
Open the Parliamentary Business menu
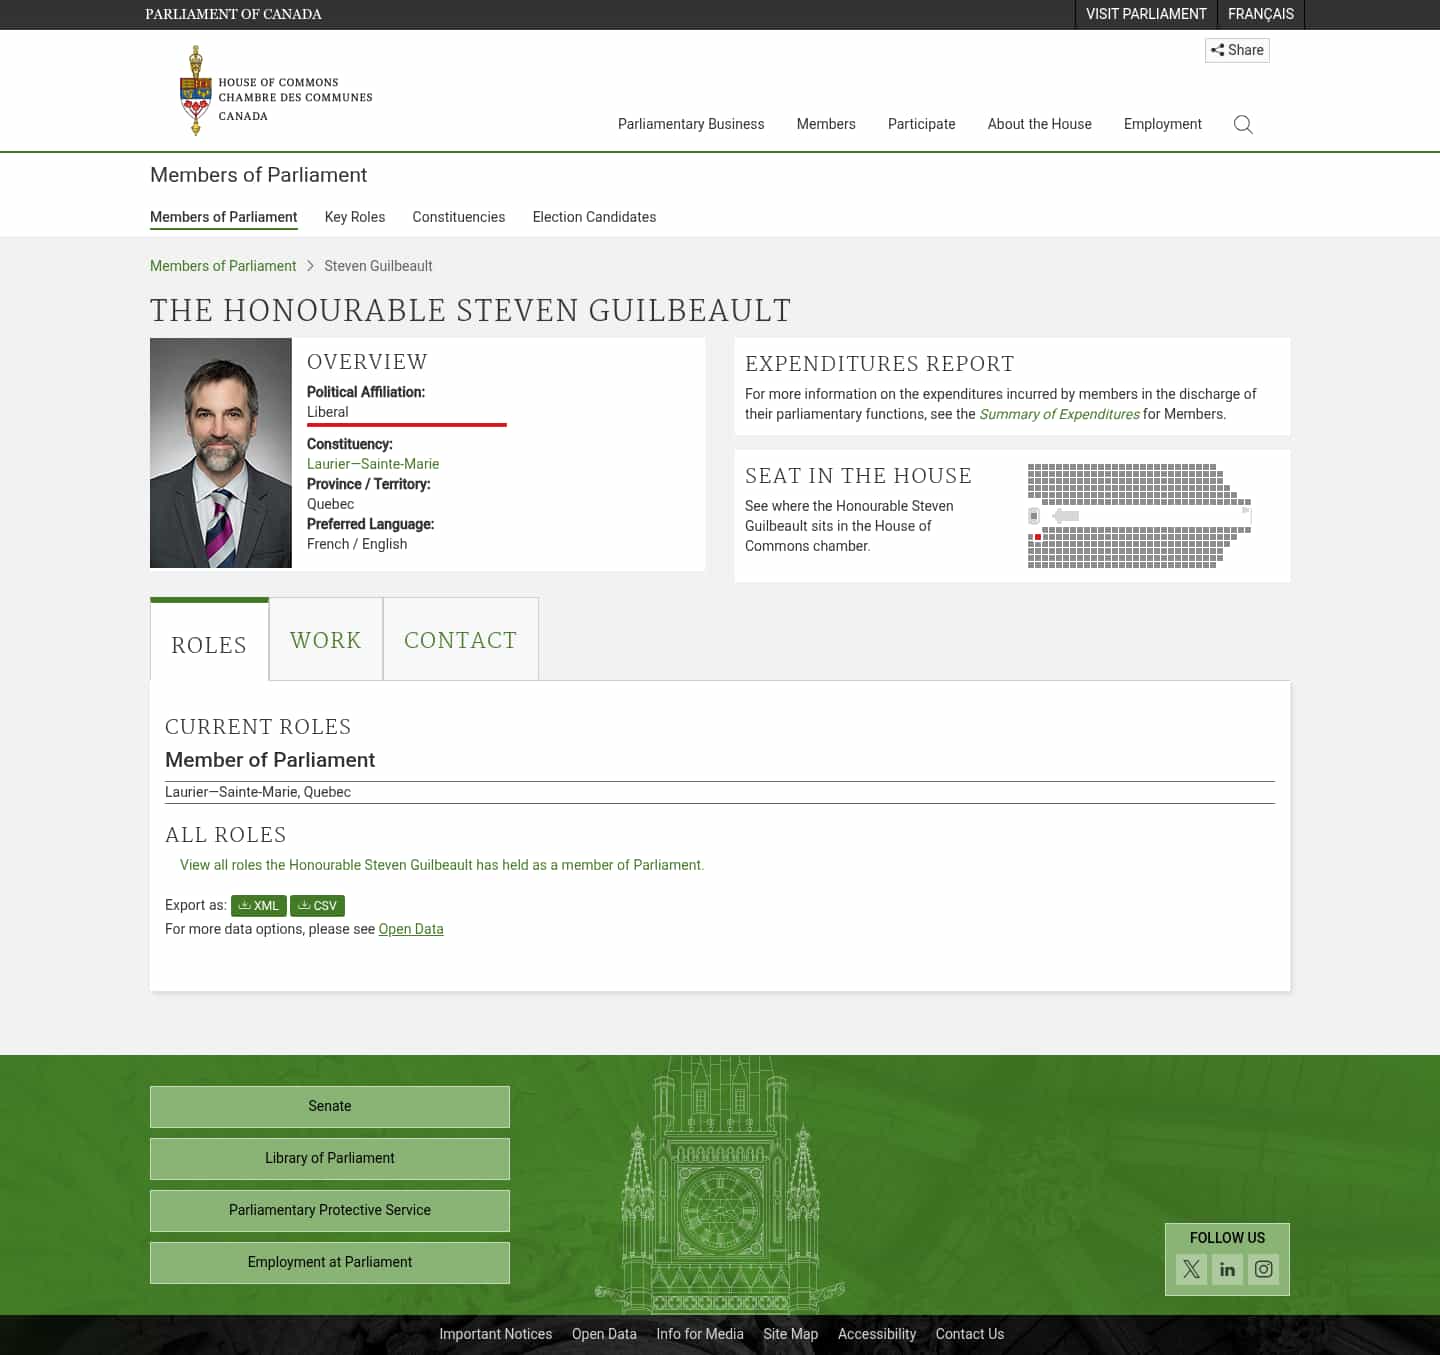(x=690, y=124)
